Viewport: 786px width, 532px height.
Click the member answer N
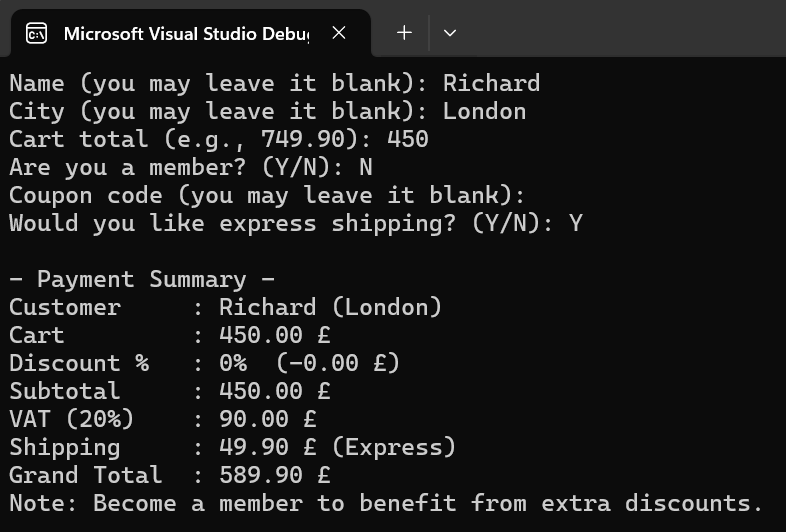[365, 167]
